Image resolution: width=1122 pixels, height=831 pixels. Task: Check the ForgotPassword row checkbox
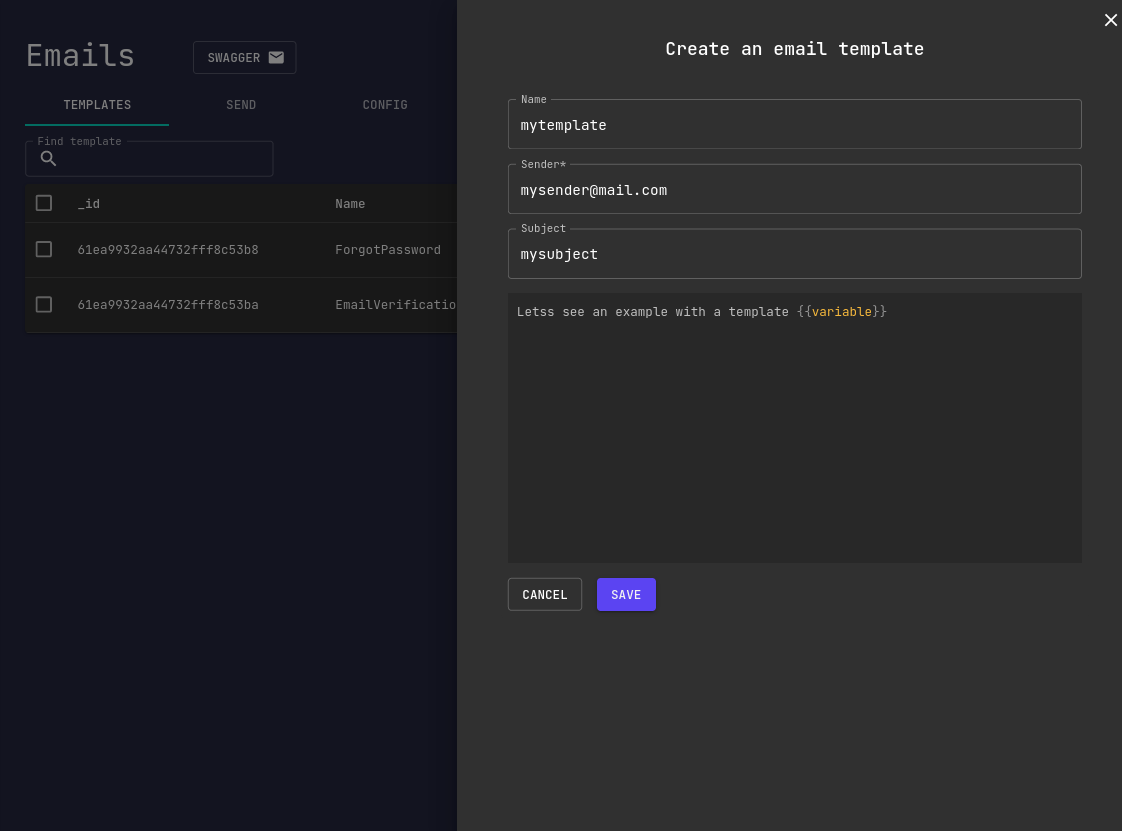coord(44,249)
